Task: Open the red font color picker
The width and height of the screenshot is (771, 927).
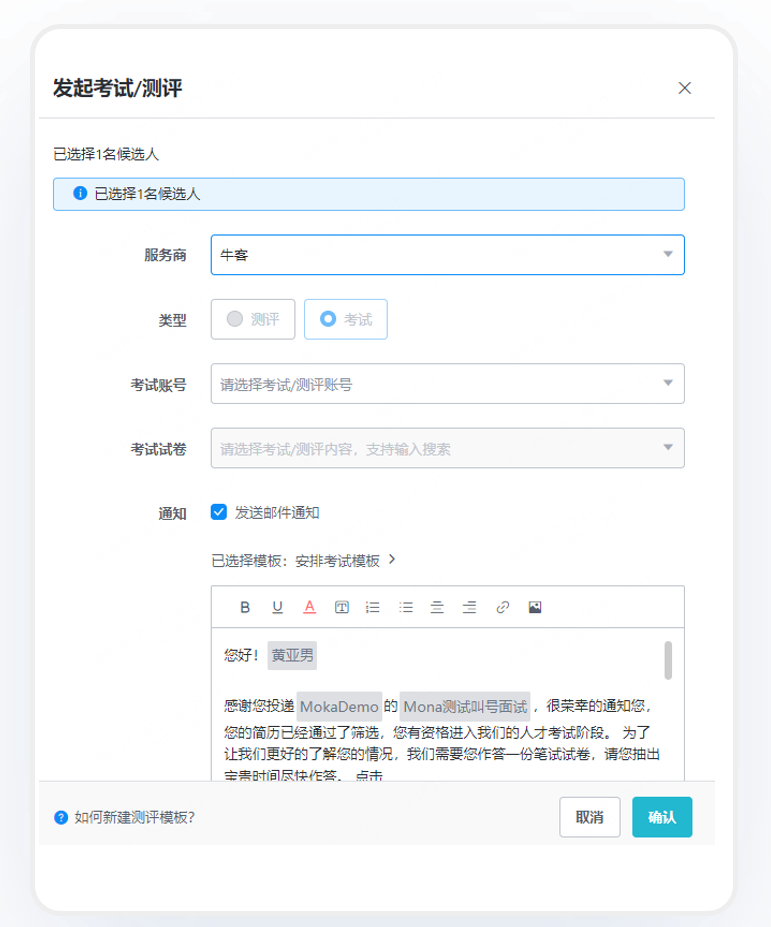Action: 309,607
